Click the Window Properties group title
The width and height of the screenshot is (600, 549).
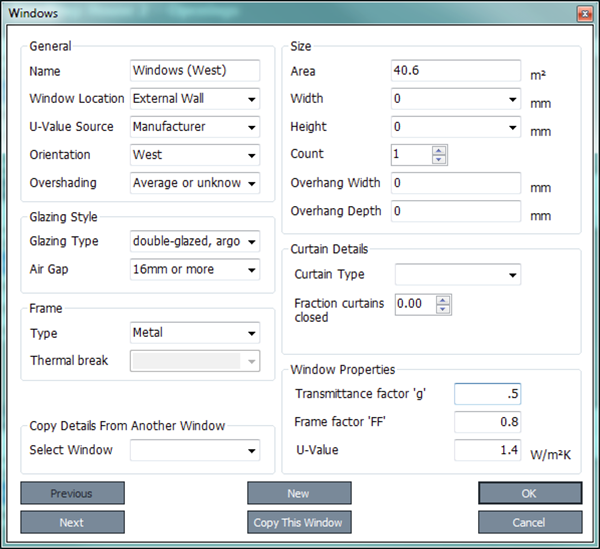click(x=342, y=370)
